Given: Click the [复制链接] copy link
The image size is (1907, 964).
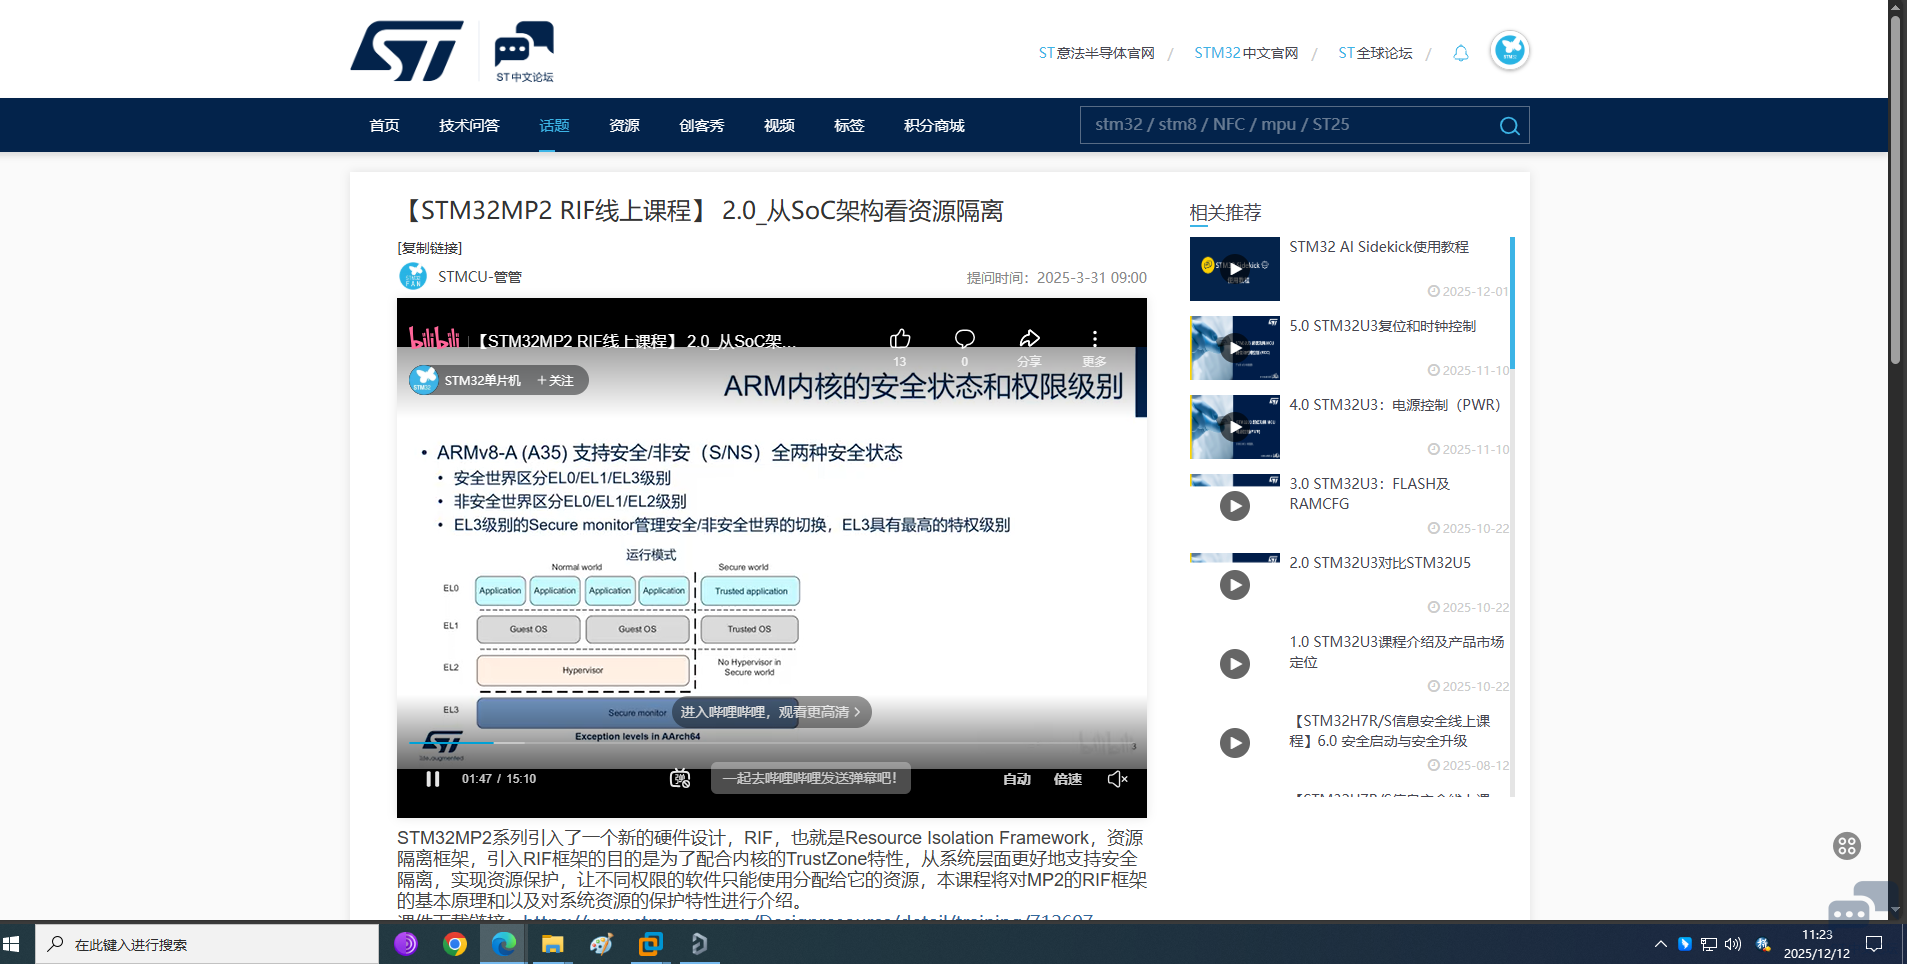Looking at the screenshot, I should 430,248.
